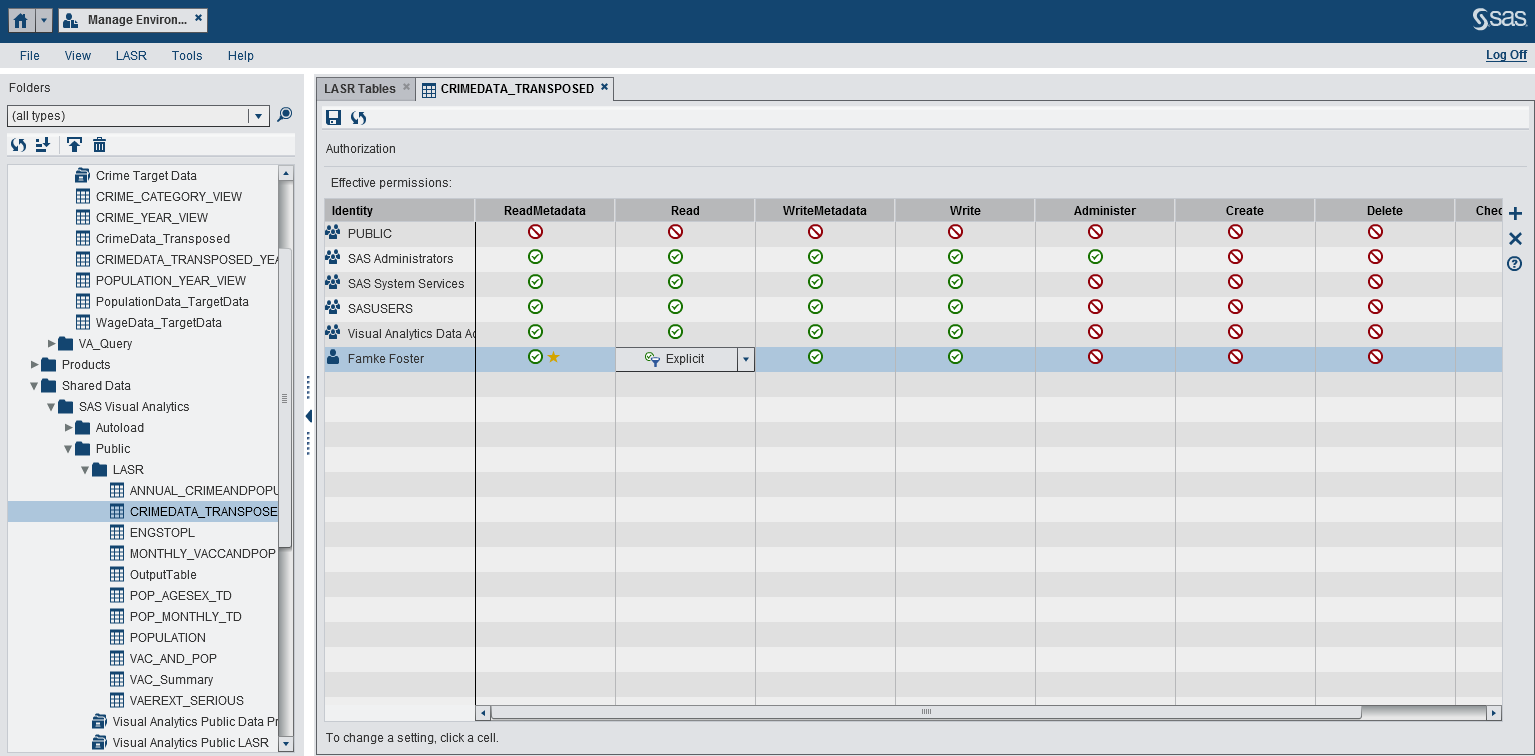
Task: Add an identity with plus icon
Action: [1515, 213]
